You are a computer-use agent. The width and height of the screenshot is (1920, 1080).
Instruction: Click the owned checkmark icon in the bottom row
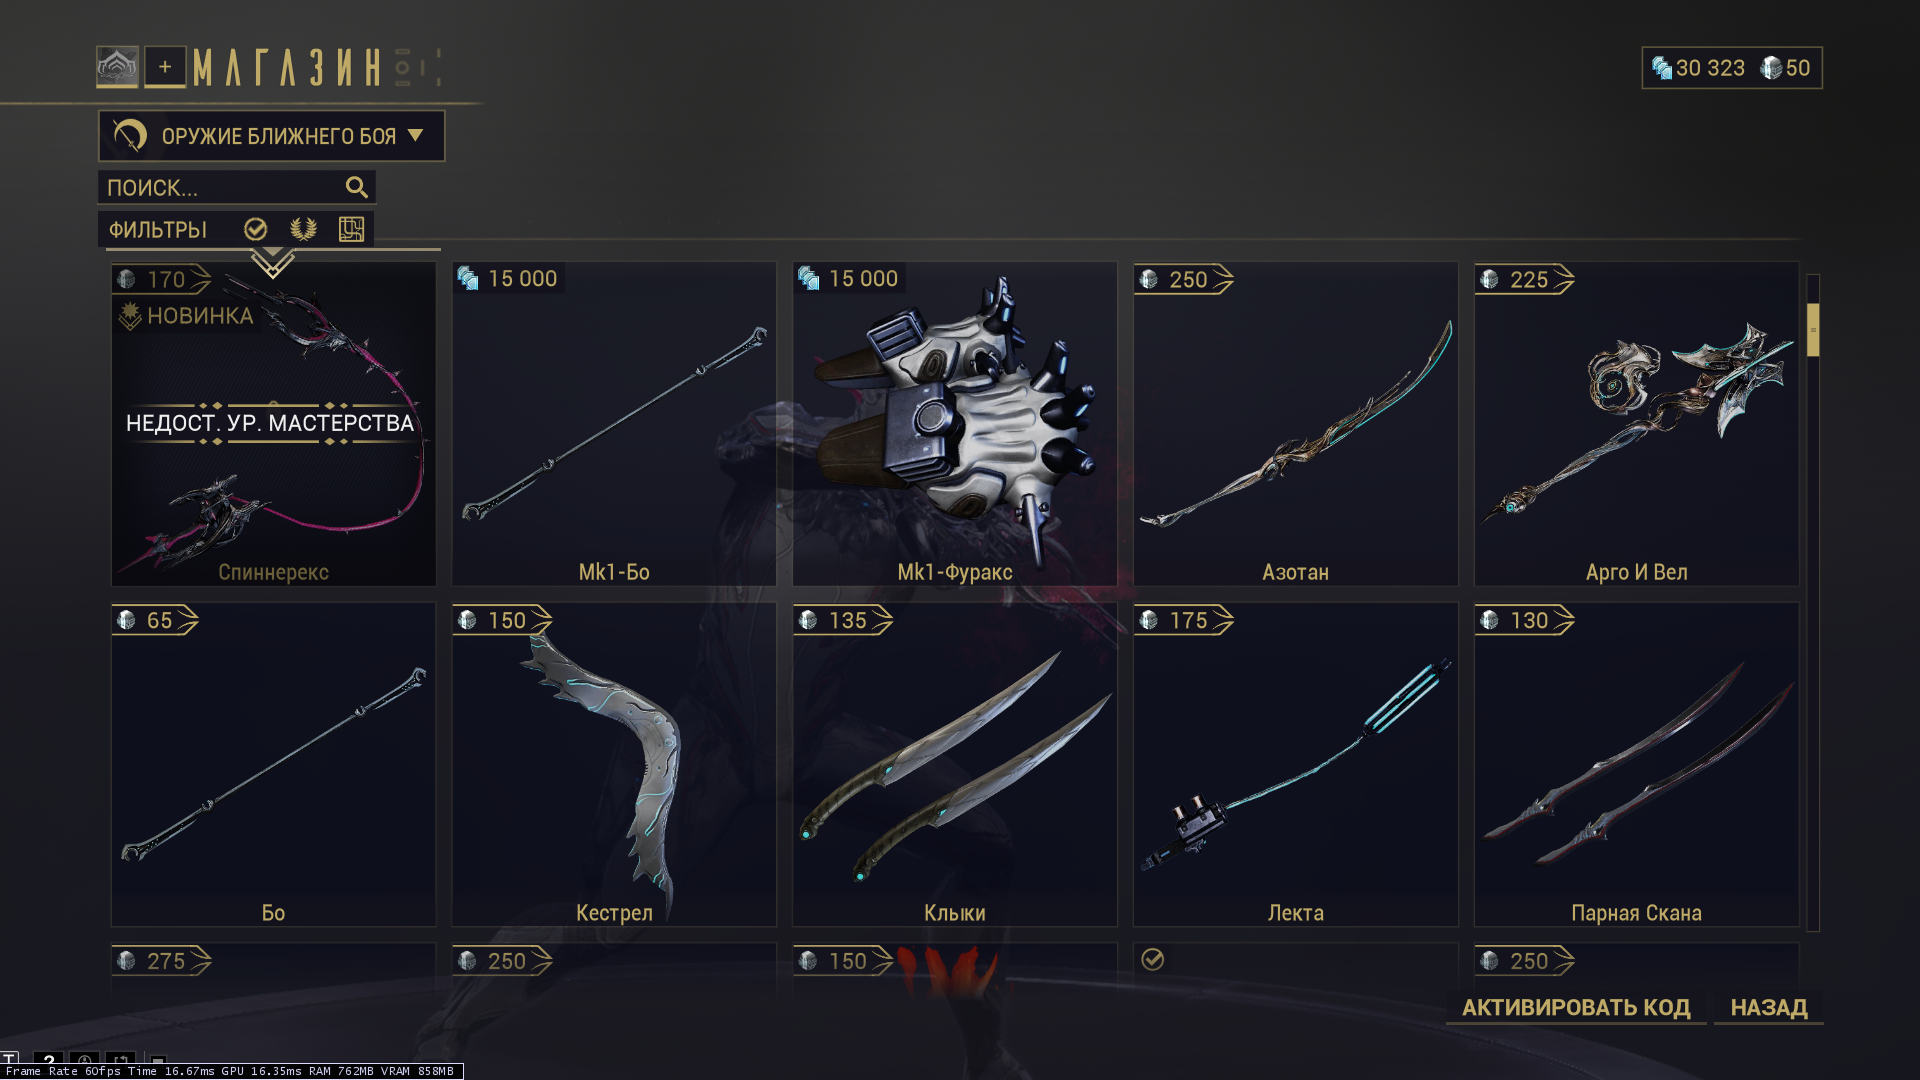click(1153, 960)
